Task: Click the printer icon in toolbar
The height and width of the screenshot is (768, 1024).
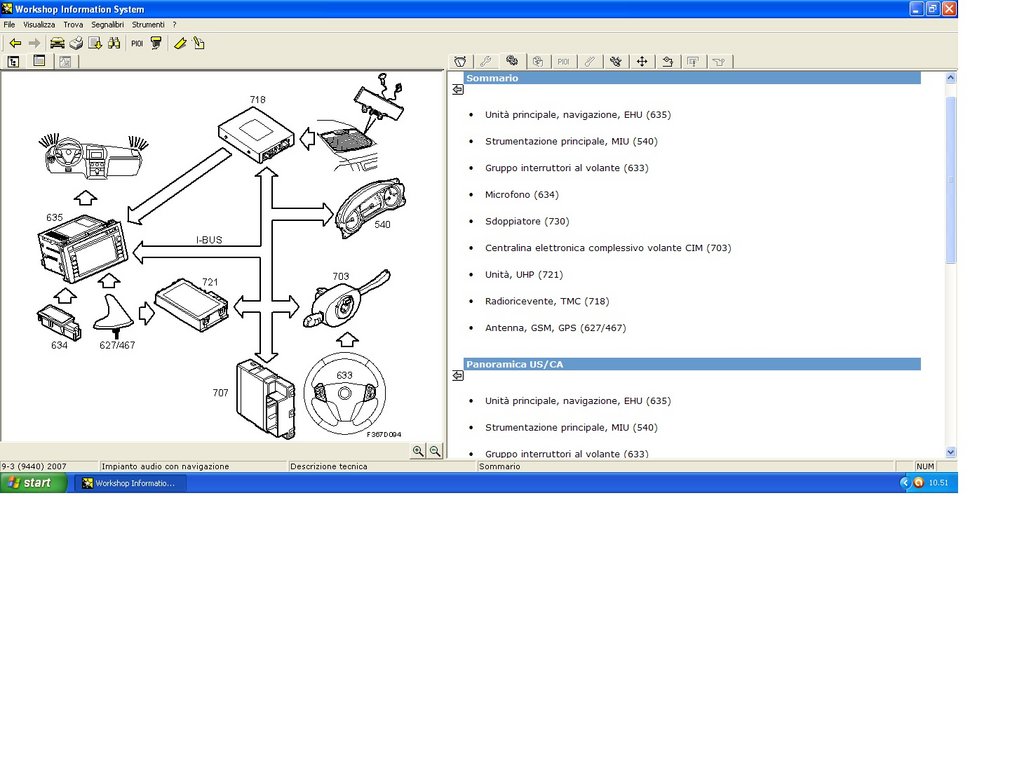Action: 76,43
